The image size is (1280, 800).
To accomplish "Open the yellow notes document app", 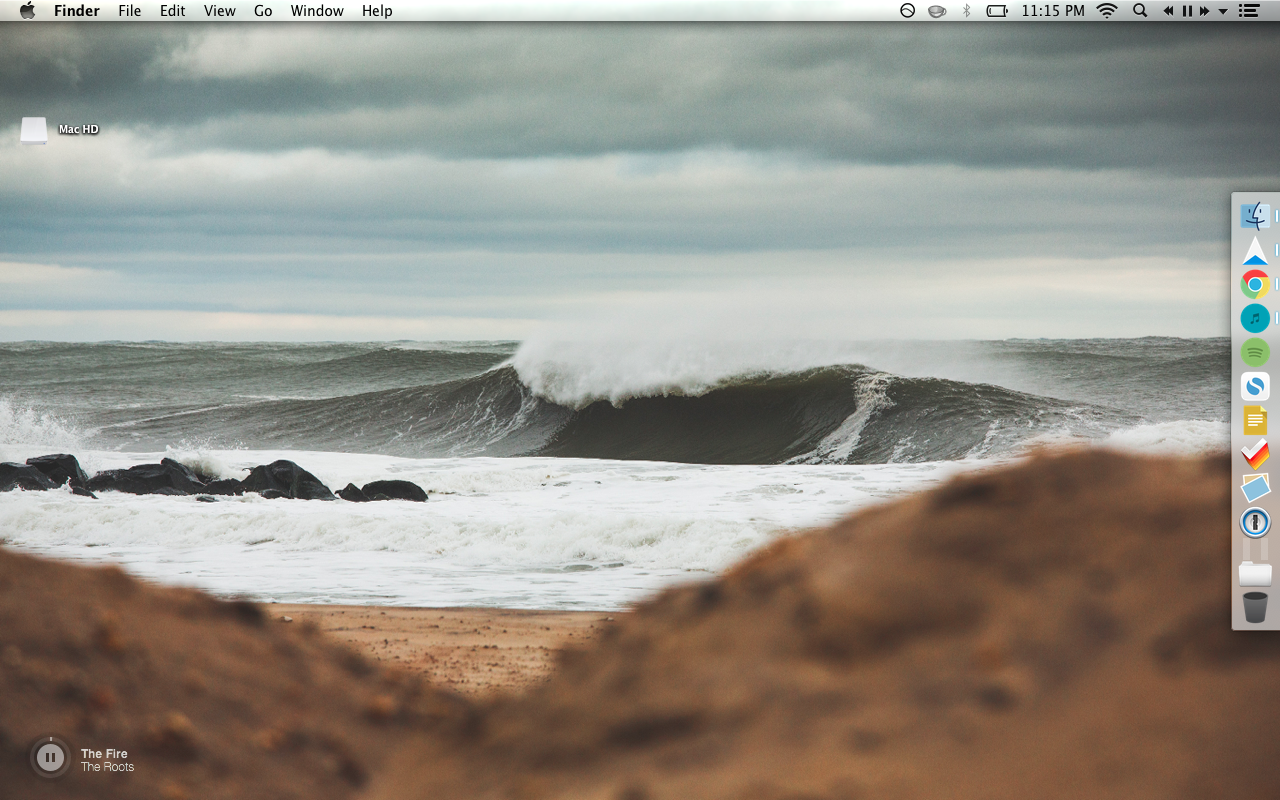I will click(1255, 420).
